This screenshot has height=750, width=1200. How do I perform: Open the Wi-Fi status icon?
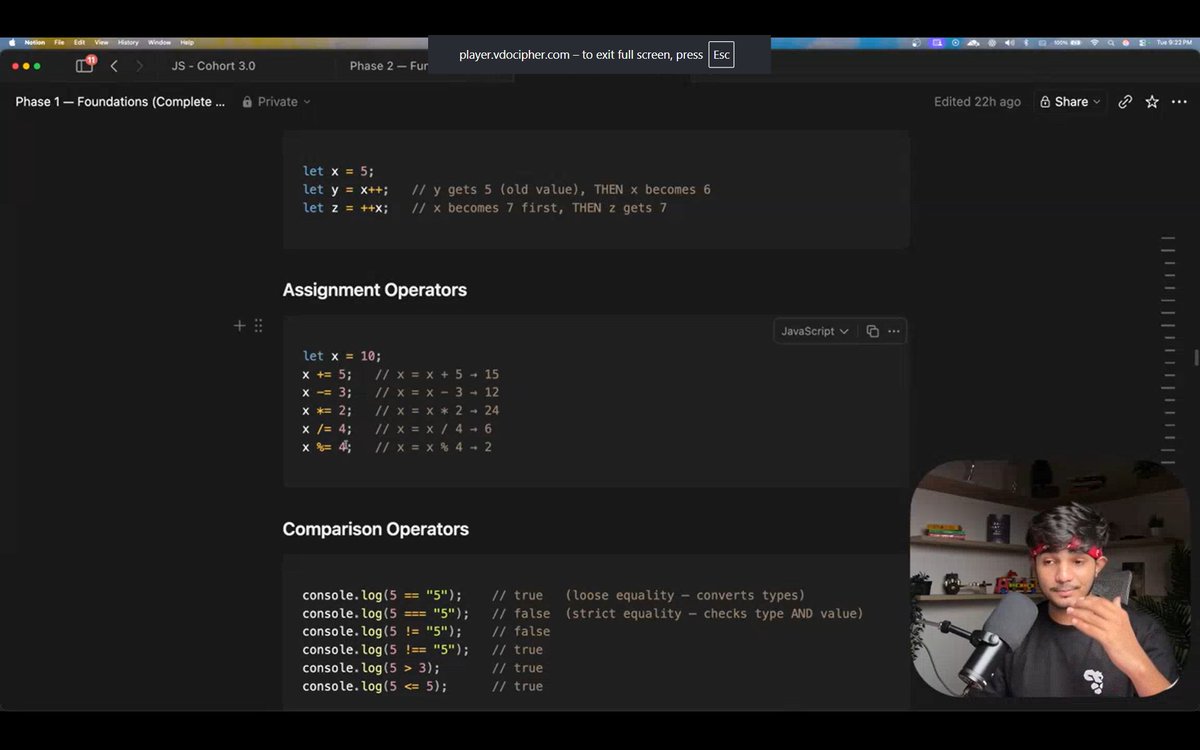1094,43
